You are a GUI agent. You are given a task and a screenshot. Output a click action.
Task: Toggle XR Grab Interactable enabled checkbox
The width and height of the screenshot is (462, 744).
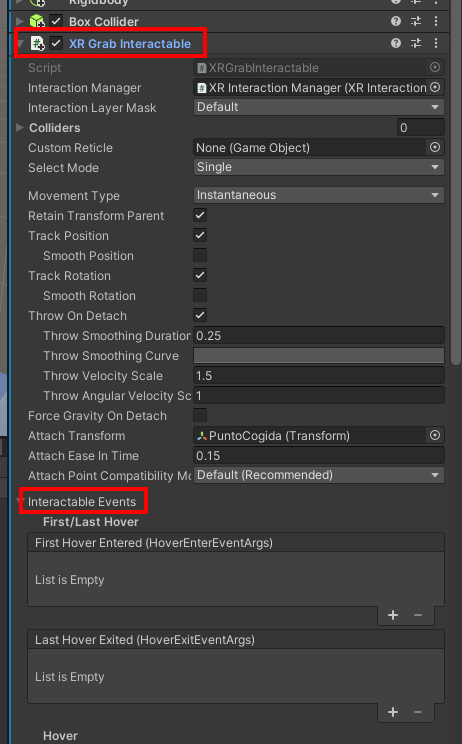(56, 44)
